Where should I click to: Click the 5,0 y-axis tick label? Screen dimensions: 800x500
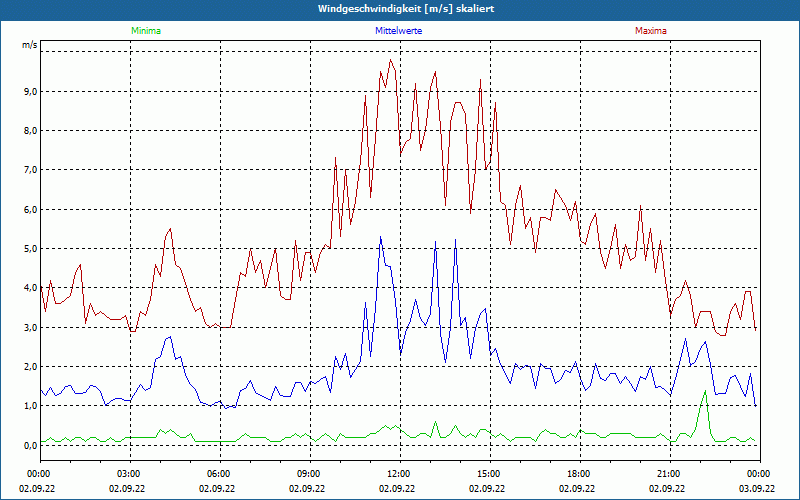pos(30,248)
